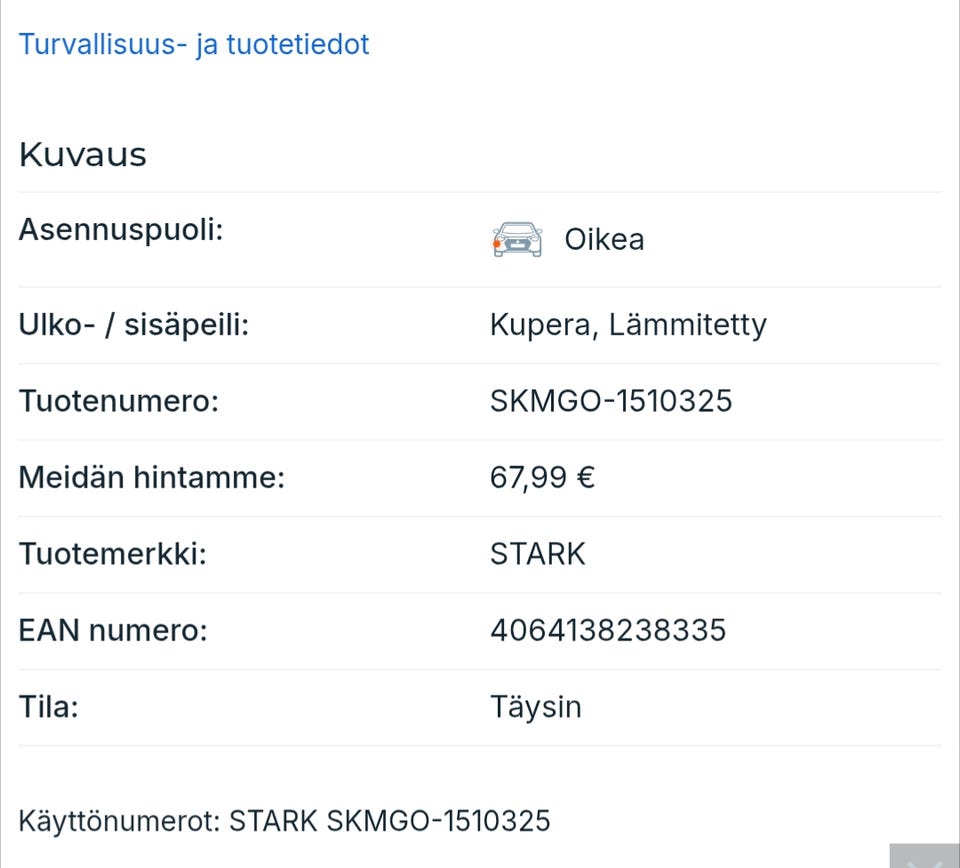Select the Kupera, Lämmitetty value

[x=628, y=325]
